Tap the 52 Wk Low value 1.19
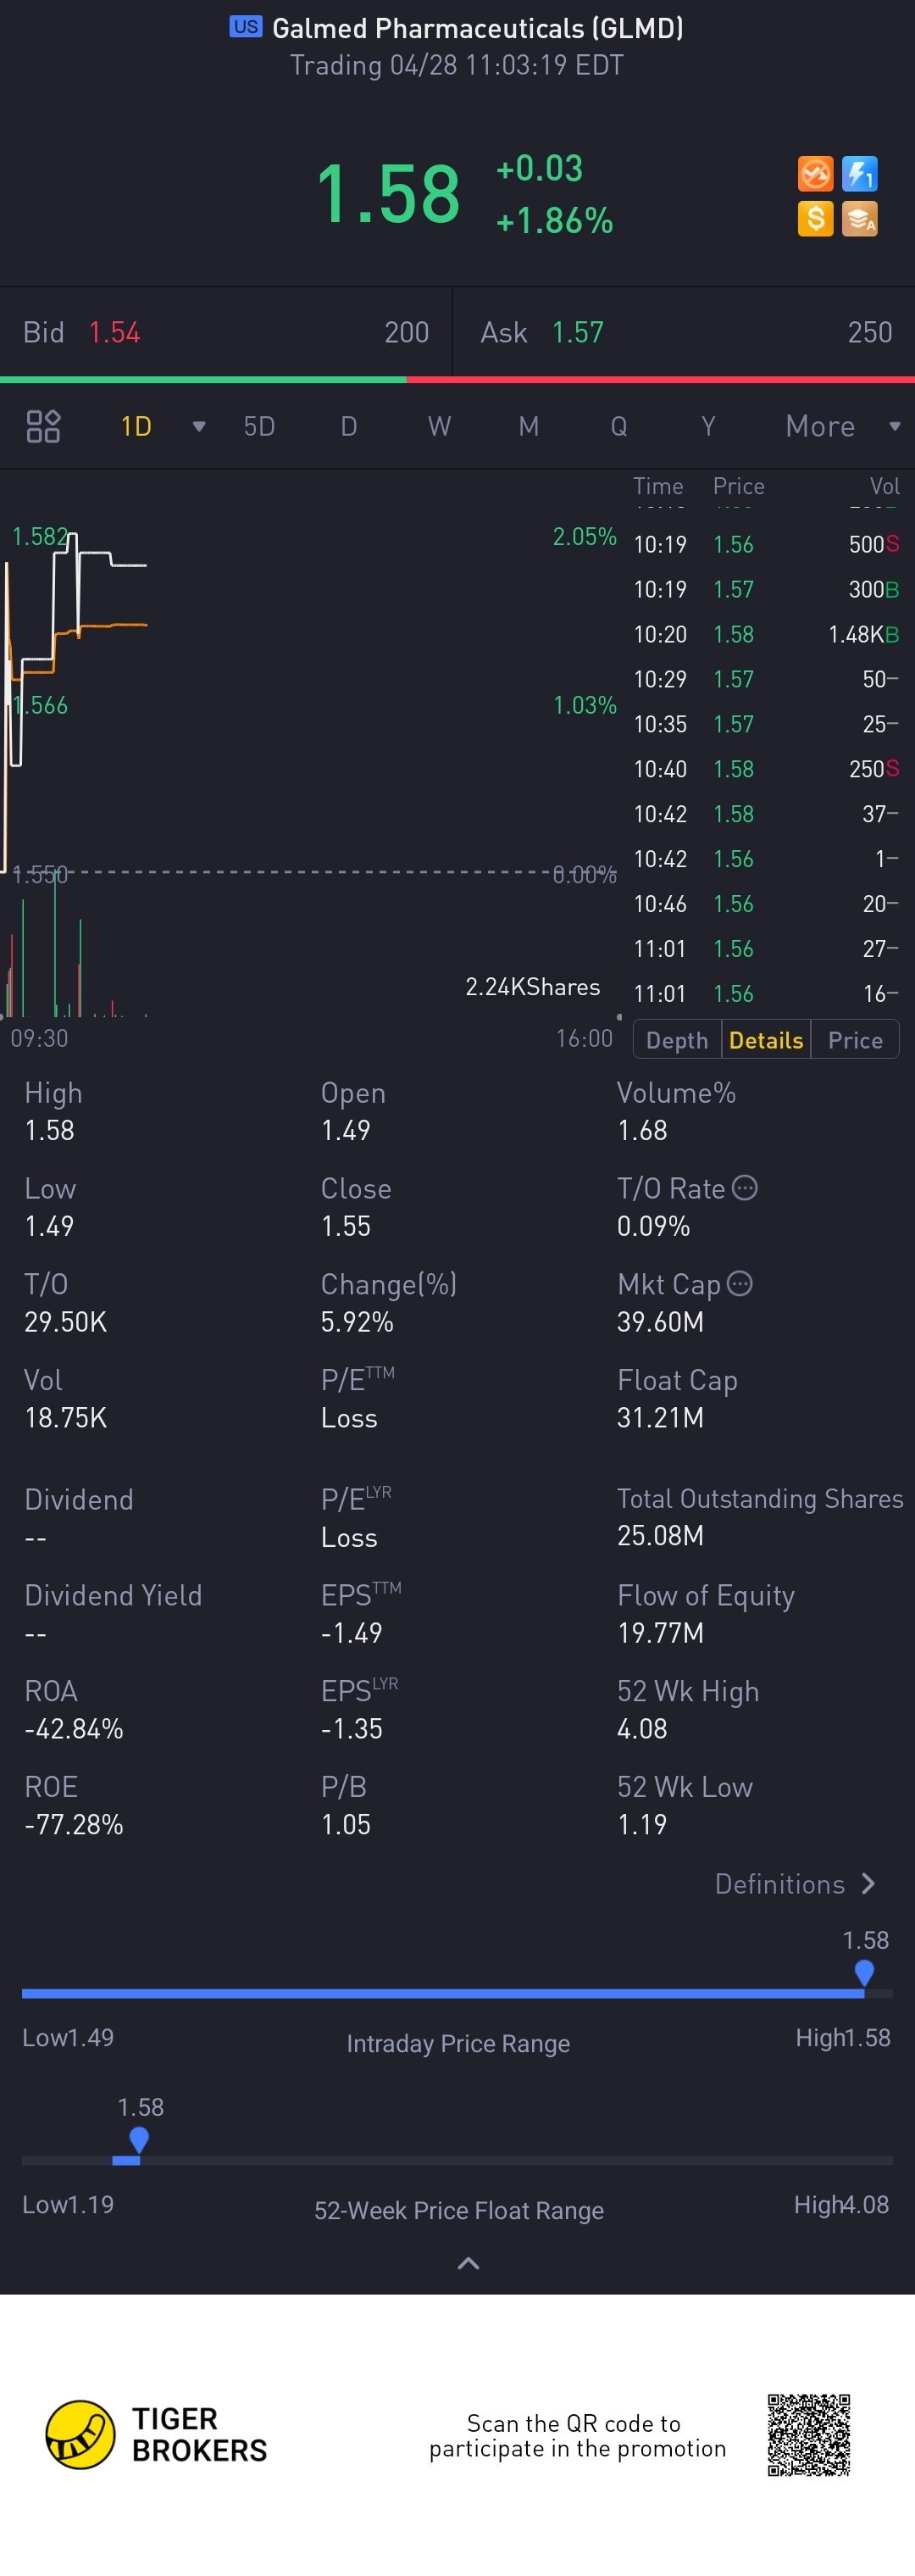Image resolution: width=915 pixels, height=2576 pixels. click(x=642, y=1825)
